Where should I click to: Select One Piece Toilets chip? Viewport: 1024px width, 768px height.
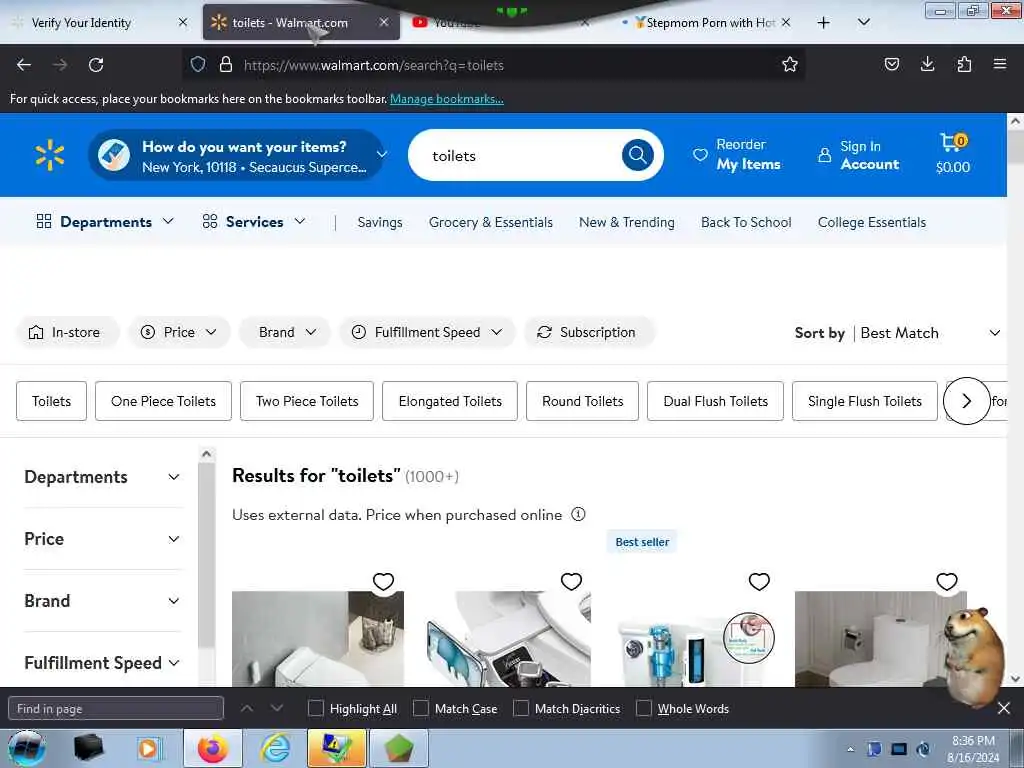163,401
